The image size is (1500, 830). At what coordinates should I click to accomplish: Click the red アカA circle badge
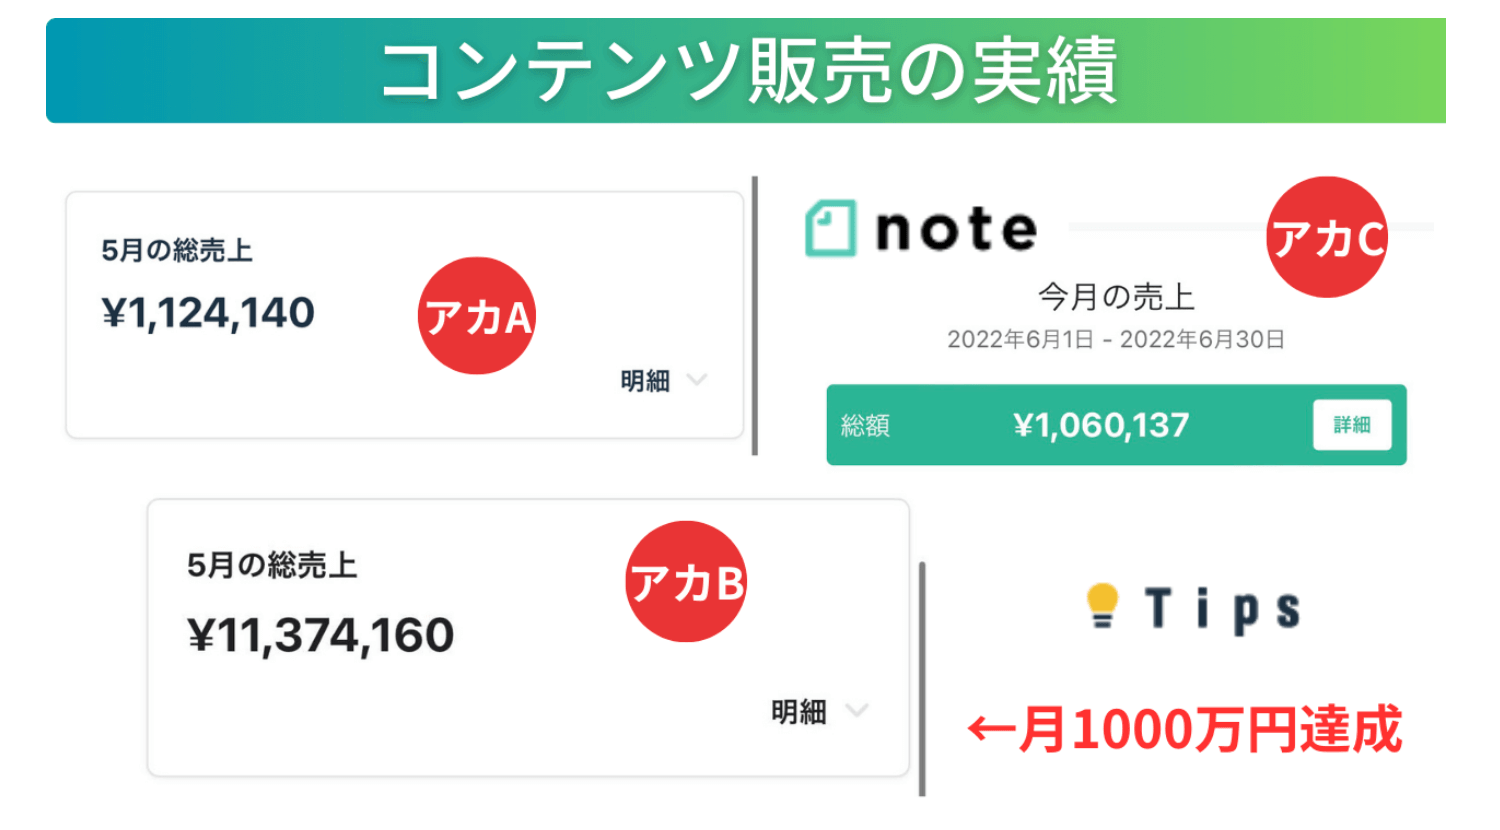(477, 316)
